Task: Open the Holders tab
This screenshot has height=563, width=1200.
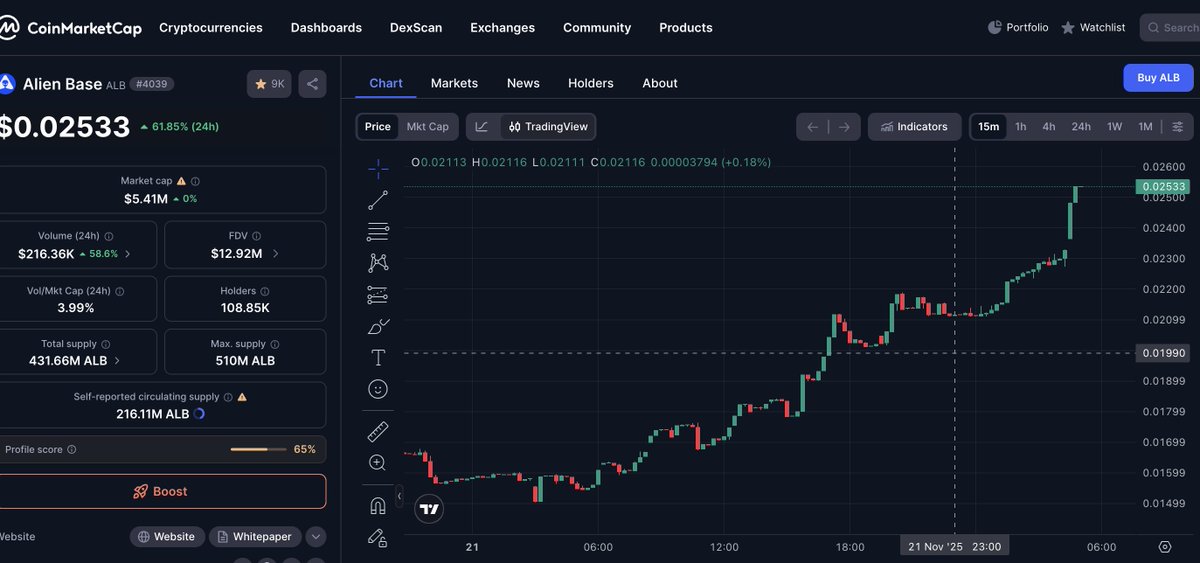Action: click(591, 83)
